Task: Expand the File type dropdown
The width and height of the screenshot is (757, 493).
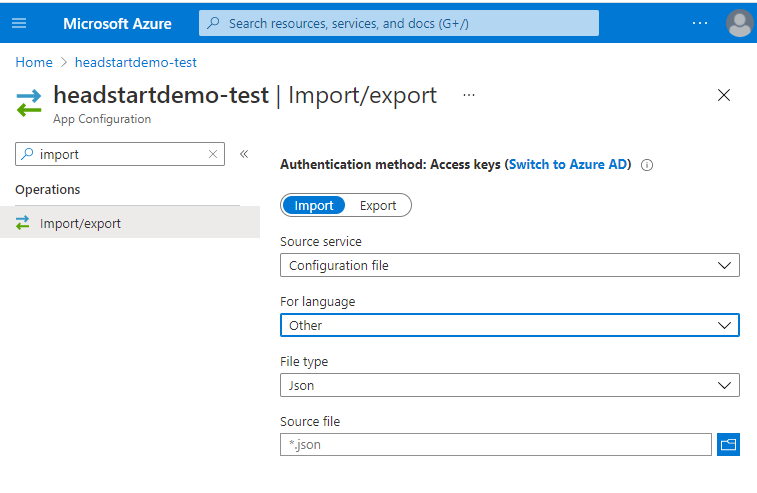Action: pyautogui.click(x=510, y=385)
